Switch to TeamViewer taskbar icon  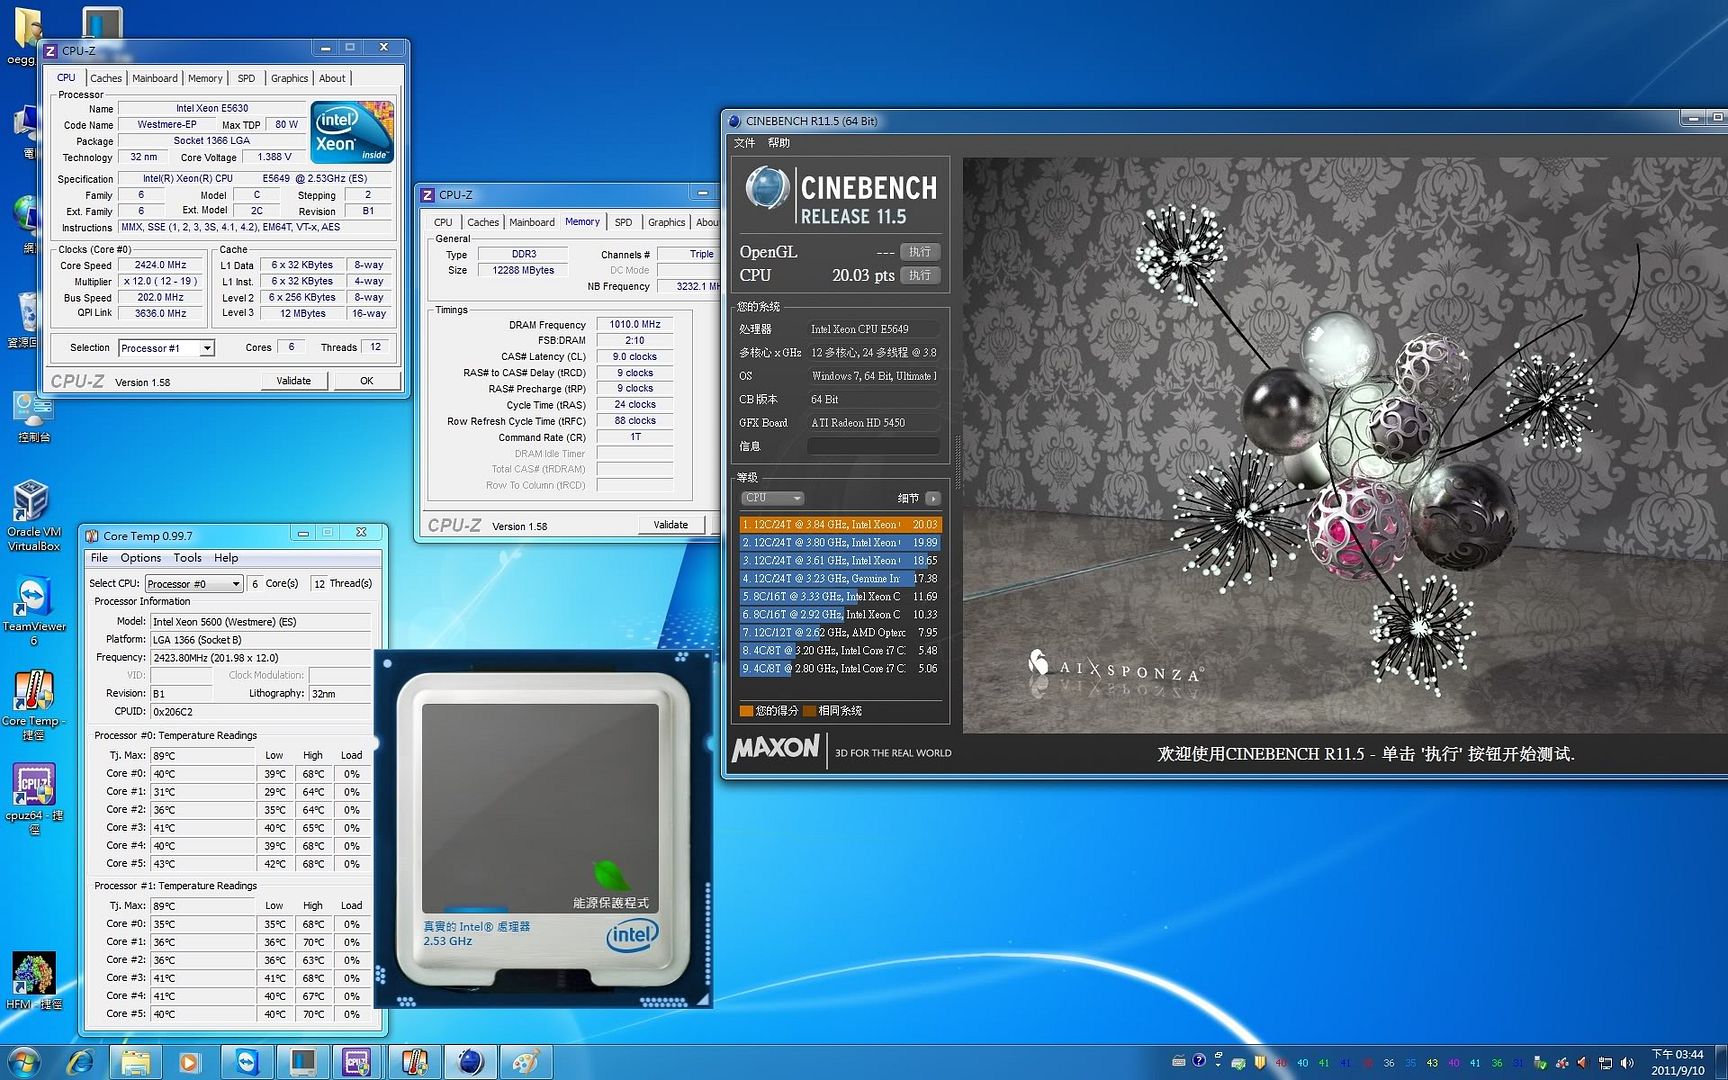point(247,1061)
